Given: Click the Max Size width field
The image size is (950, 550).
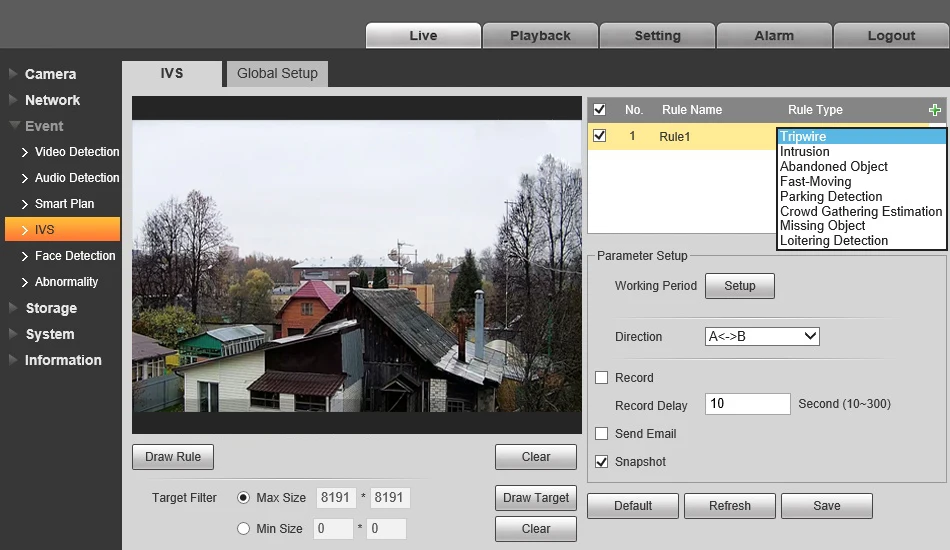Looking at the screenshot, I should point(336,497).
